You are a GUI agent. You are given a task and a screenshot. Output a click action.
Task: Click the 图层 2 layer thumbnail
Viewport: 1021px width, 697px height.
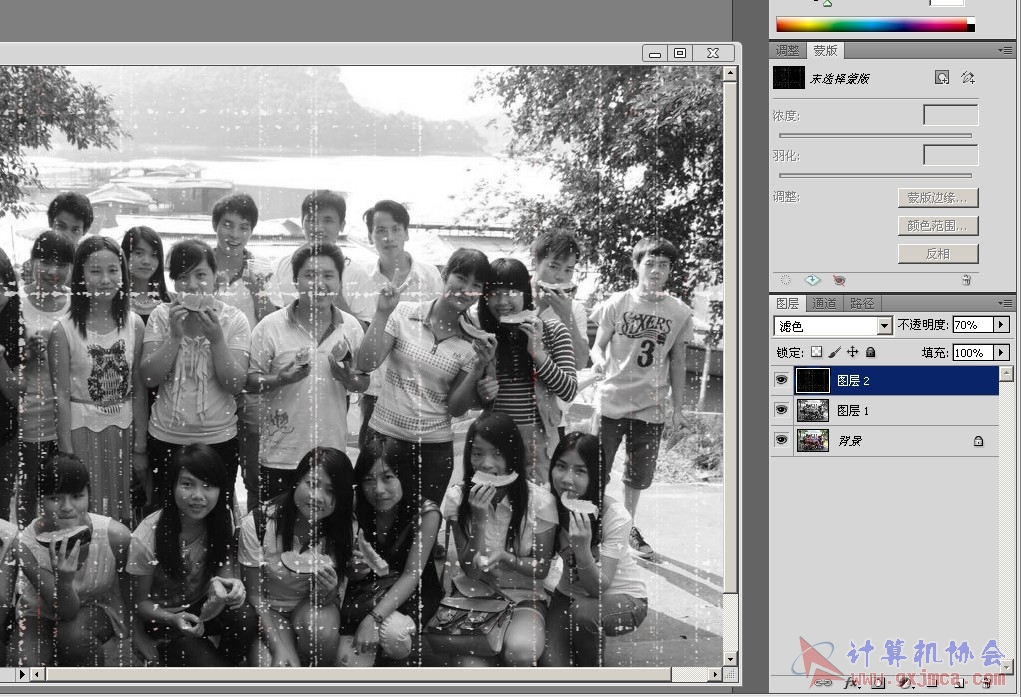(x=813, y=380)
